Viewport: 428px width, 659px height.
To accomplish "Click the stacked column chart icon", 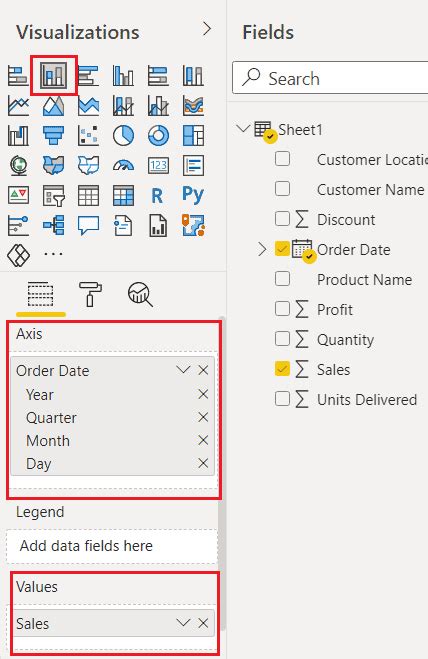I will click(53, 76).
